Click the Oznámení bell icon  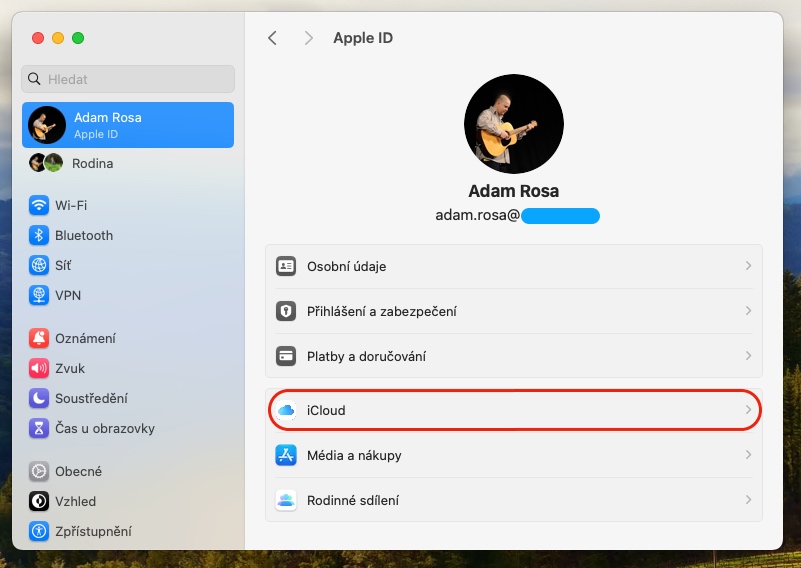[39, 338]
